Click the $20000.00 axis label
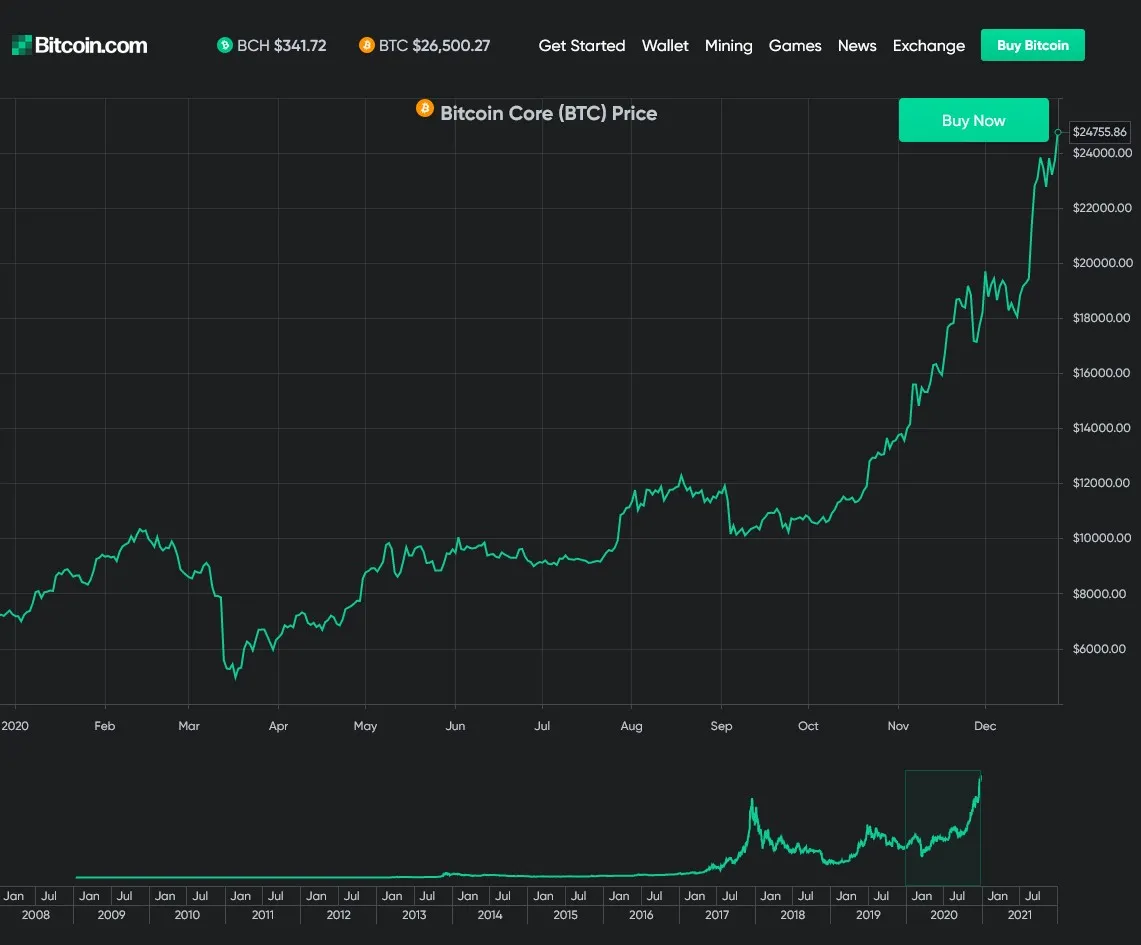Image resolution: width=1141 pixels, height=945 pixels. coord(1102,263)
